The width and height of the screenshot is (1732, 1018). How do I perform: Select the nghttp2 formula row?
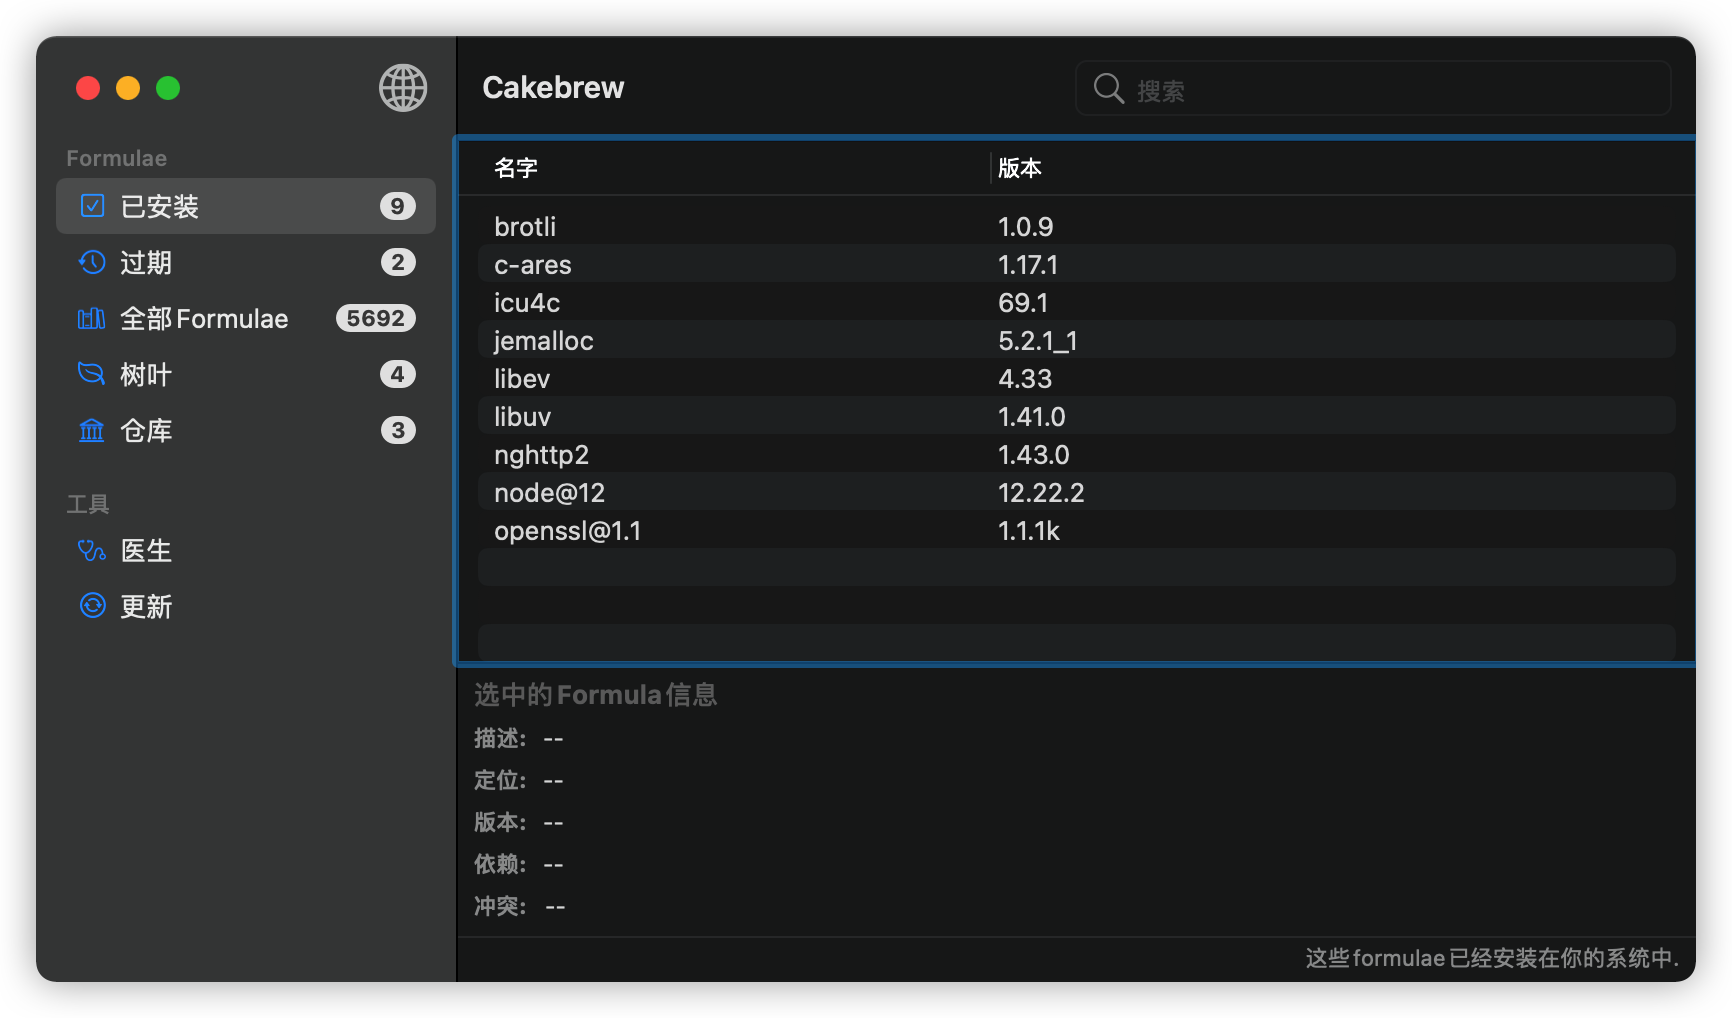pyautogui.click(x=1077, y=455)
